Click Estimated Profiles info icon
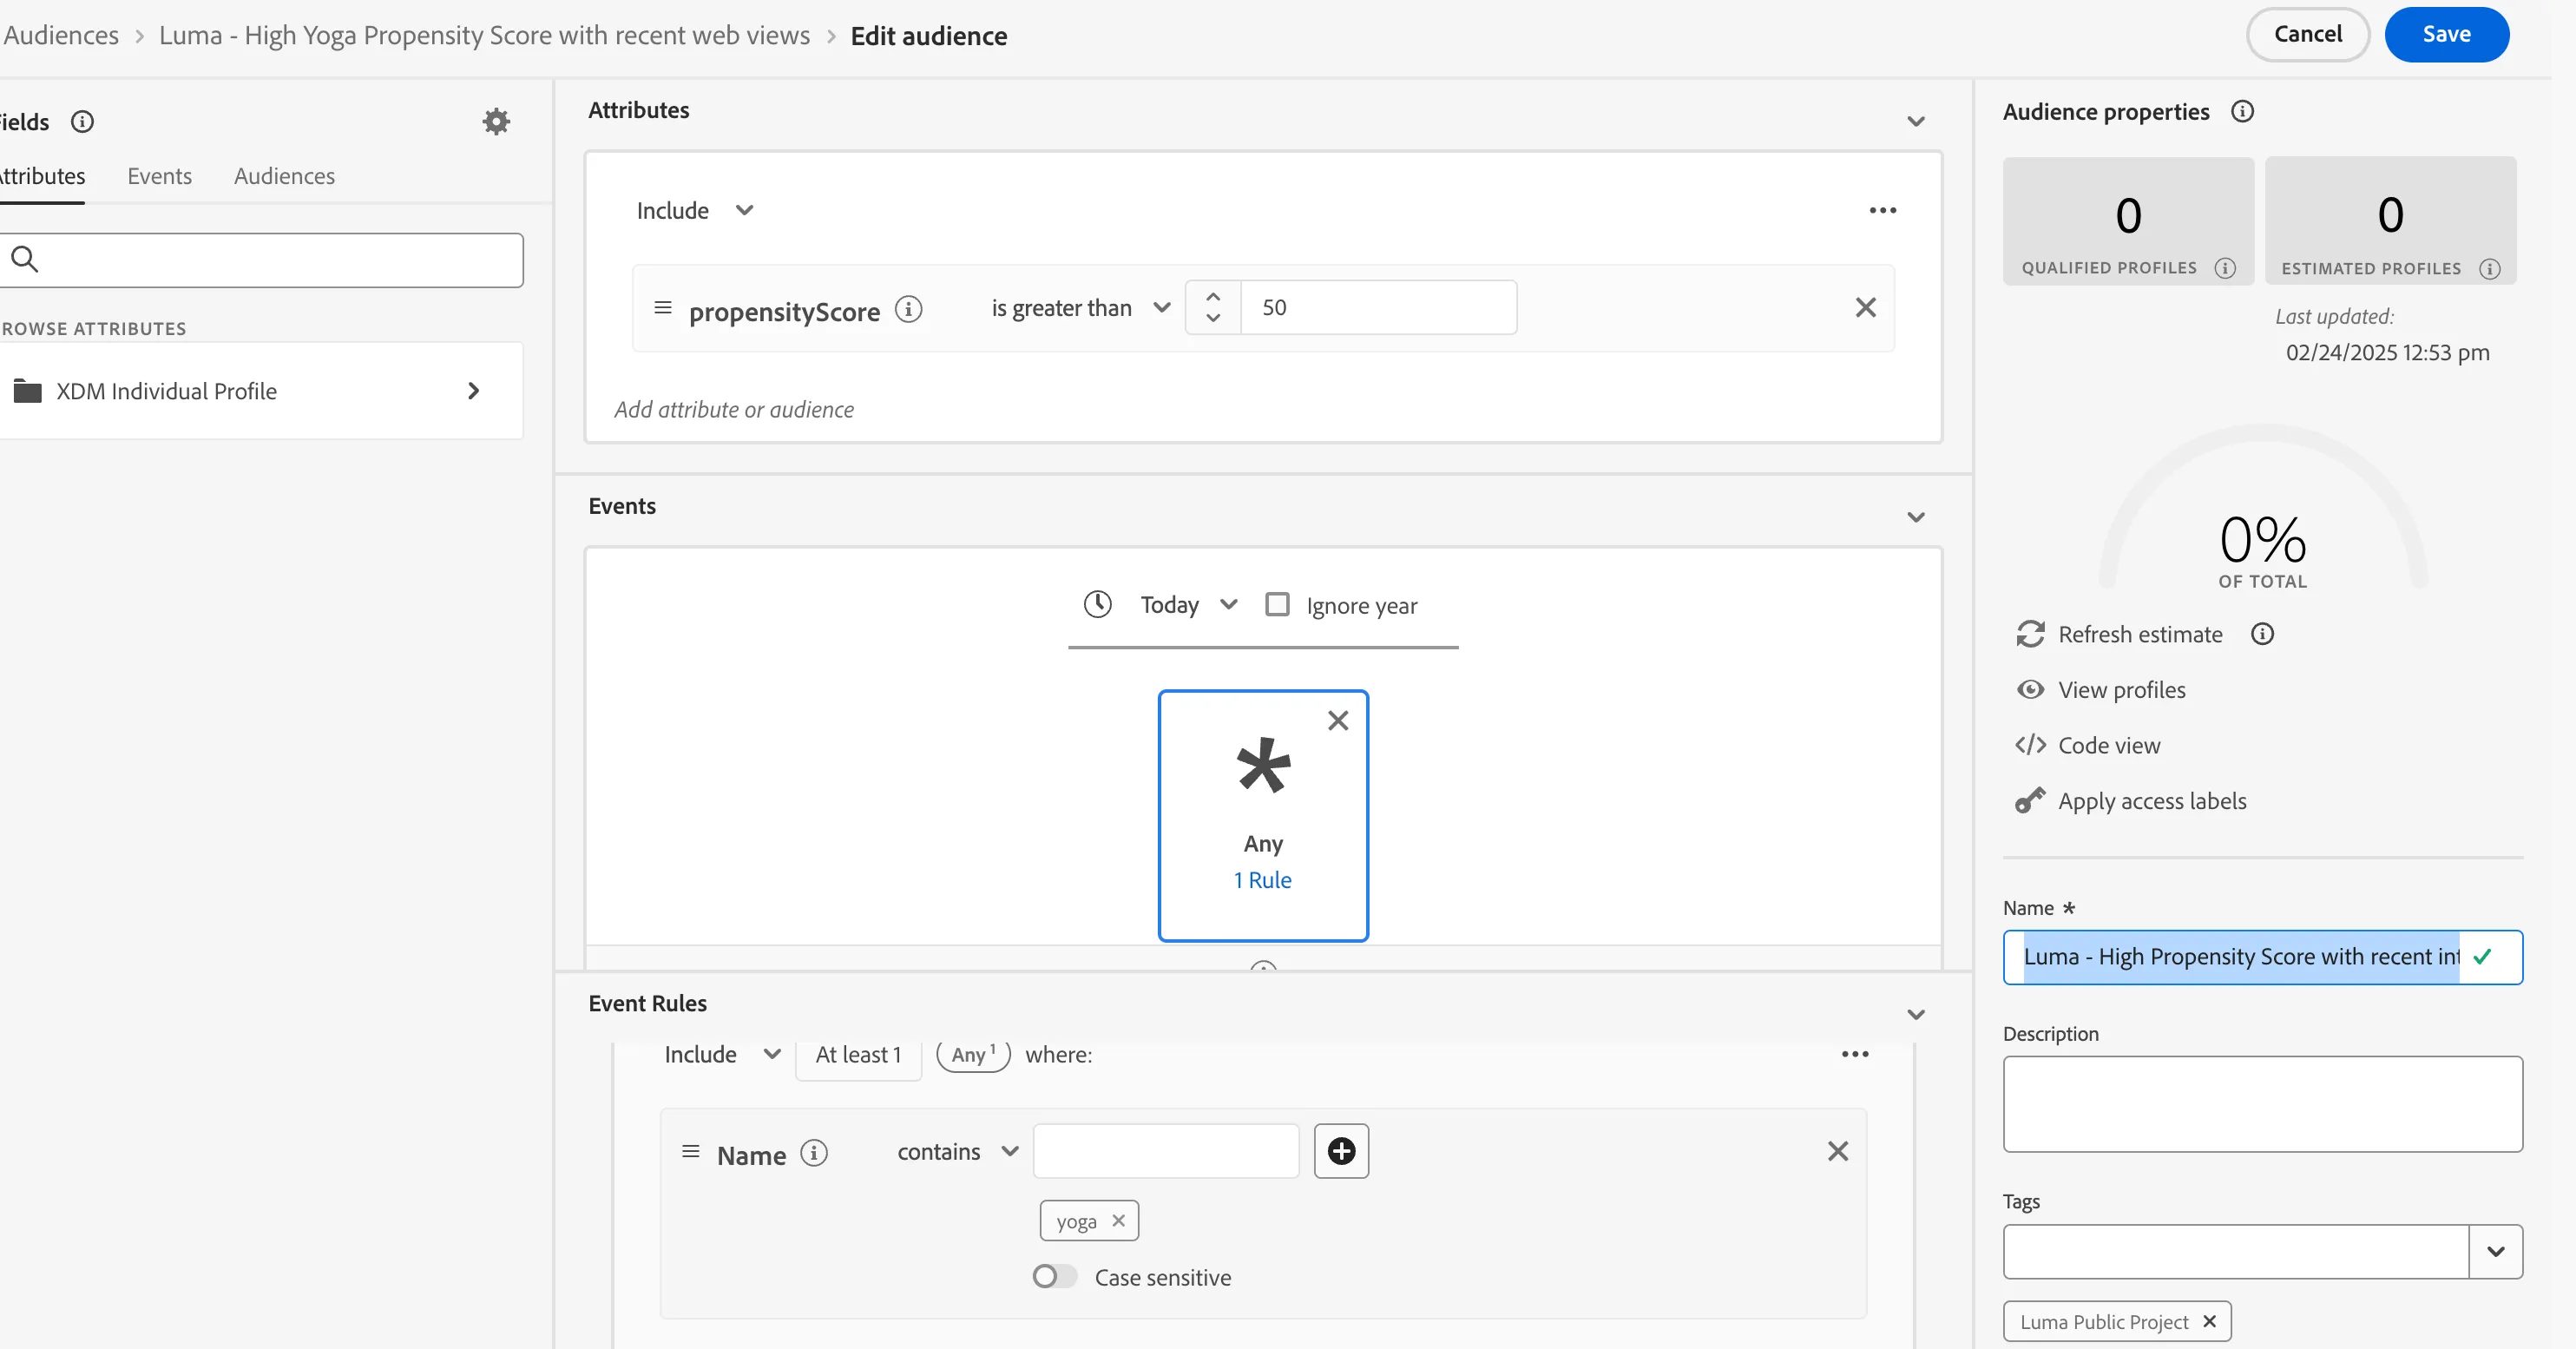Image resolution: width=2576 pixels, height=1349 pixels. 2489,269
